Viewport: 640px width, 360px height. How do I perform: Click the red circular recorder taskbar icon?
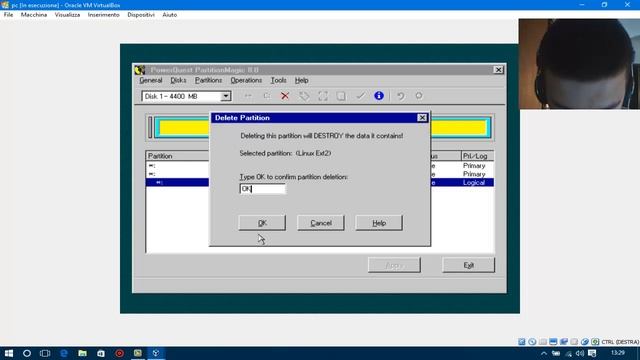119,353
